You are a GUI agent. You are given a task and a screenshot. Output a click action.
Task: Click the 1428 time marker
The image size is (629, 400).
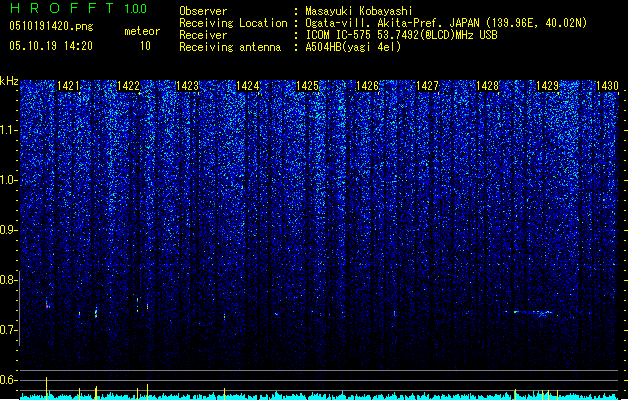tap(487, 86)
